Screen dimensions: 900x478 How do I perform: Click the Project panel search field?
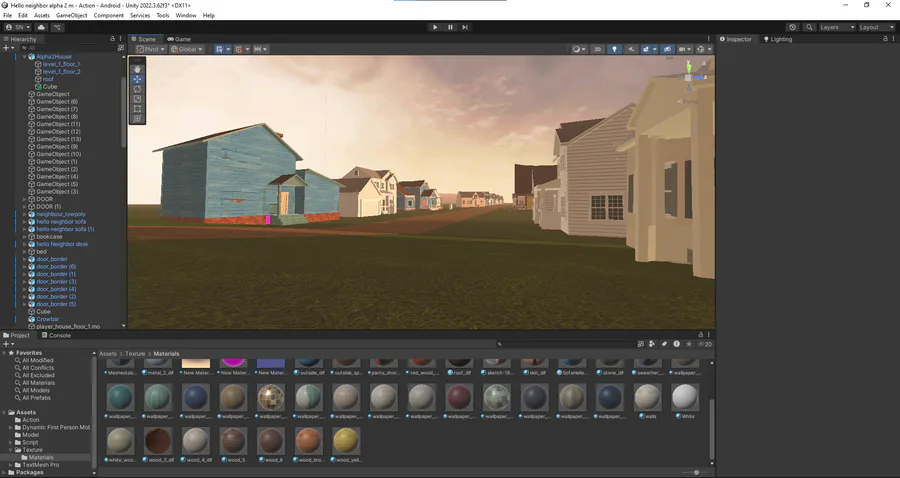pyautogui.click(x=565, y=344)
